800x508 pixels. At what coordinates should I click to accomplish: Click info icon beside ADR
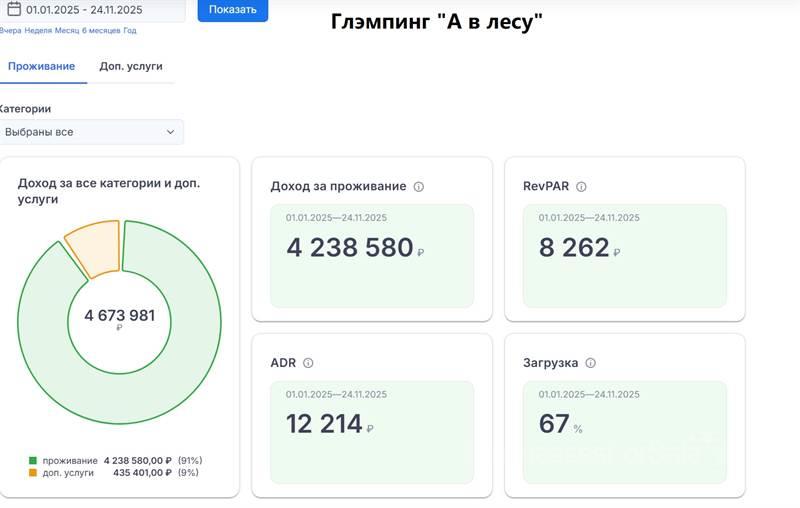[308, 363]
